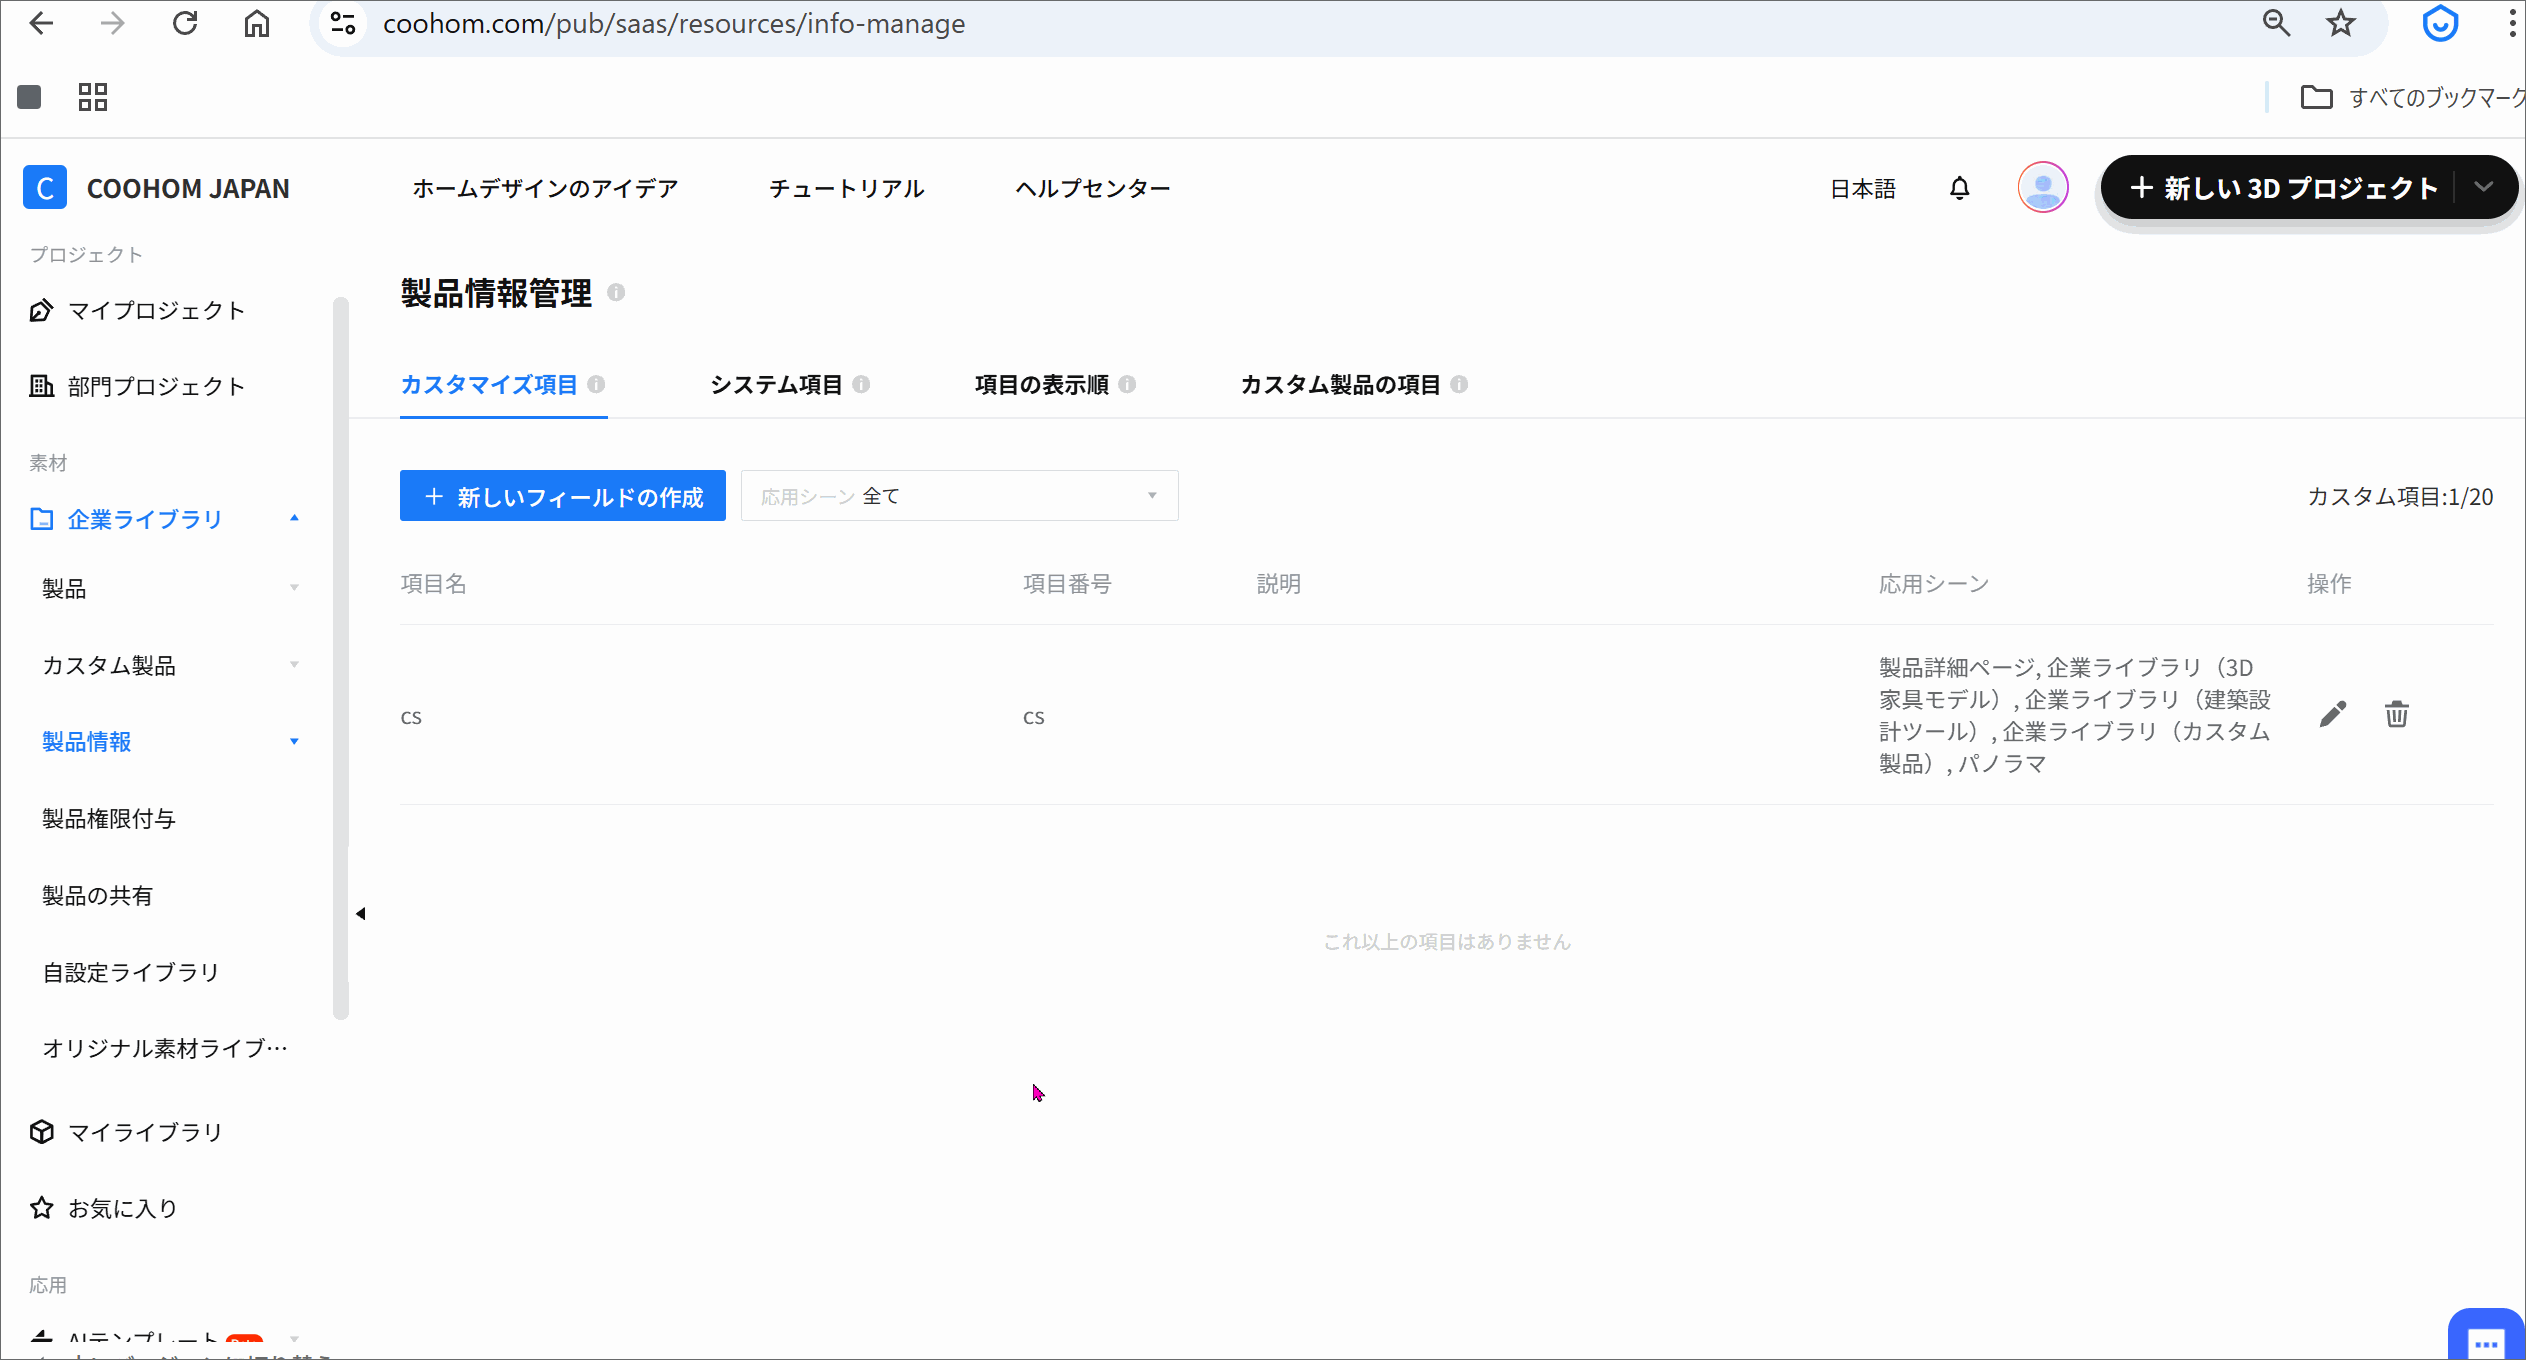Expand the カスタム製品 submenu arrow
Screen dimensions: 2526x1360
point(294,665)
